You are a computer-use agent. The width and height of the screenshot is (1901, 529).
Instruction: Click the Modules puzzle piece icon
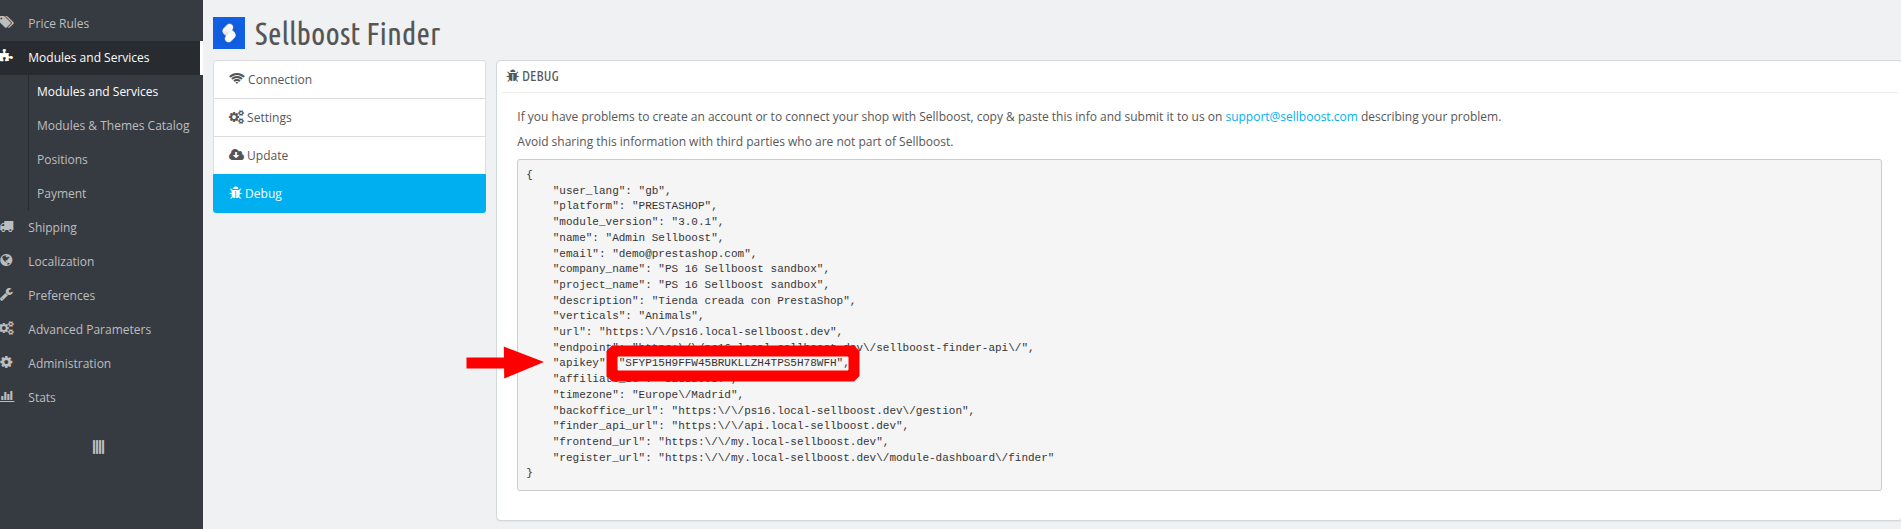coord(7,56)
